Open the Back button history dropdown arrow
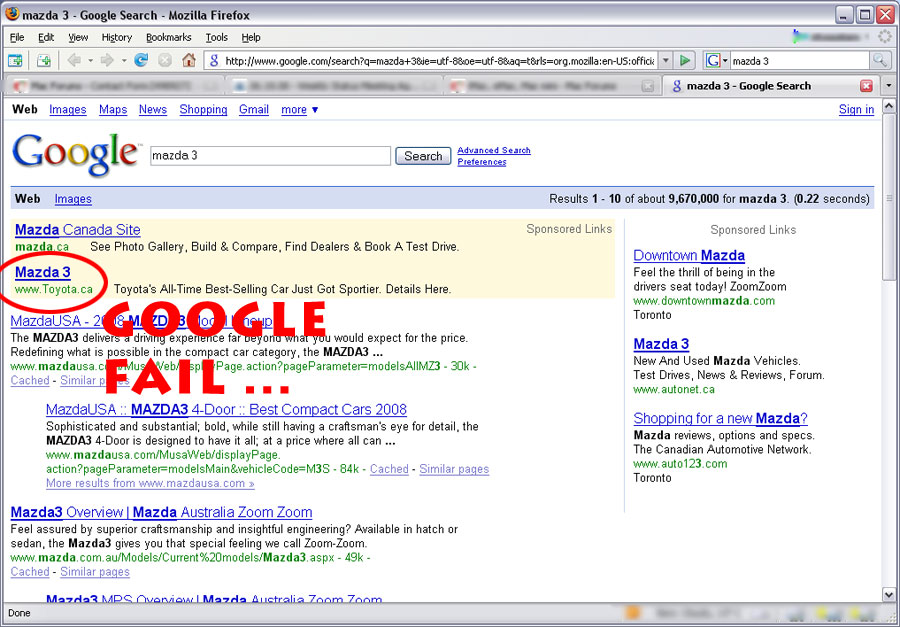This screenshot has height=627, width=900. [x=90, y=60]
